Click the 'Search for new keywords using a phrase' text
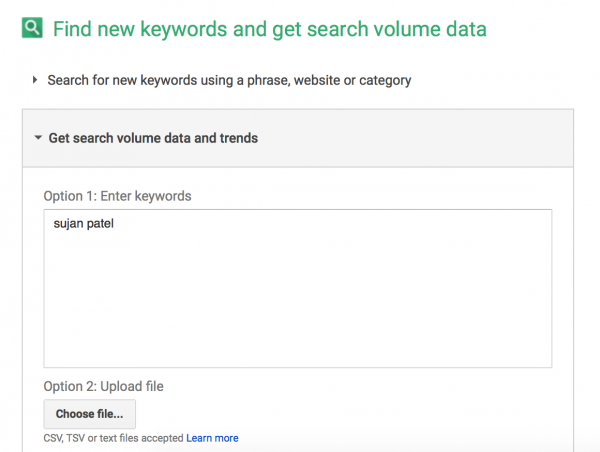 pyautogui.click(x=229, y=80)
